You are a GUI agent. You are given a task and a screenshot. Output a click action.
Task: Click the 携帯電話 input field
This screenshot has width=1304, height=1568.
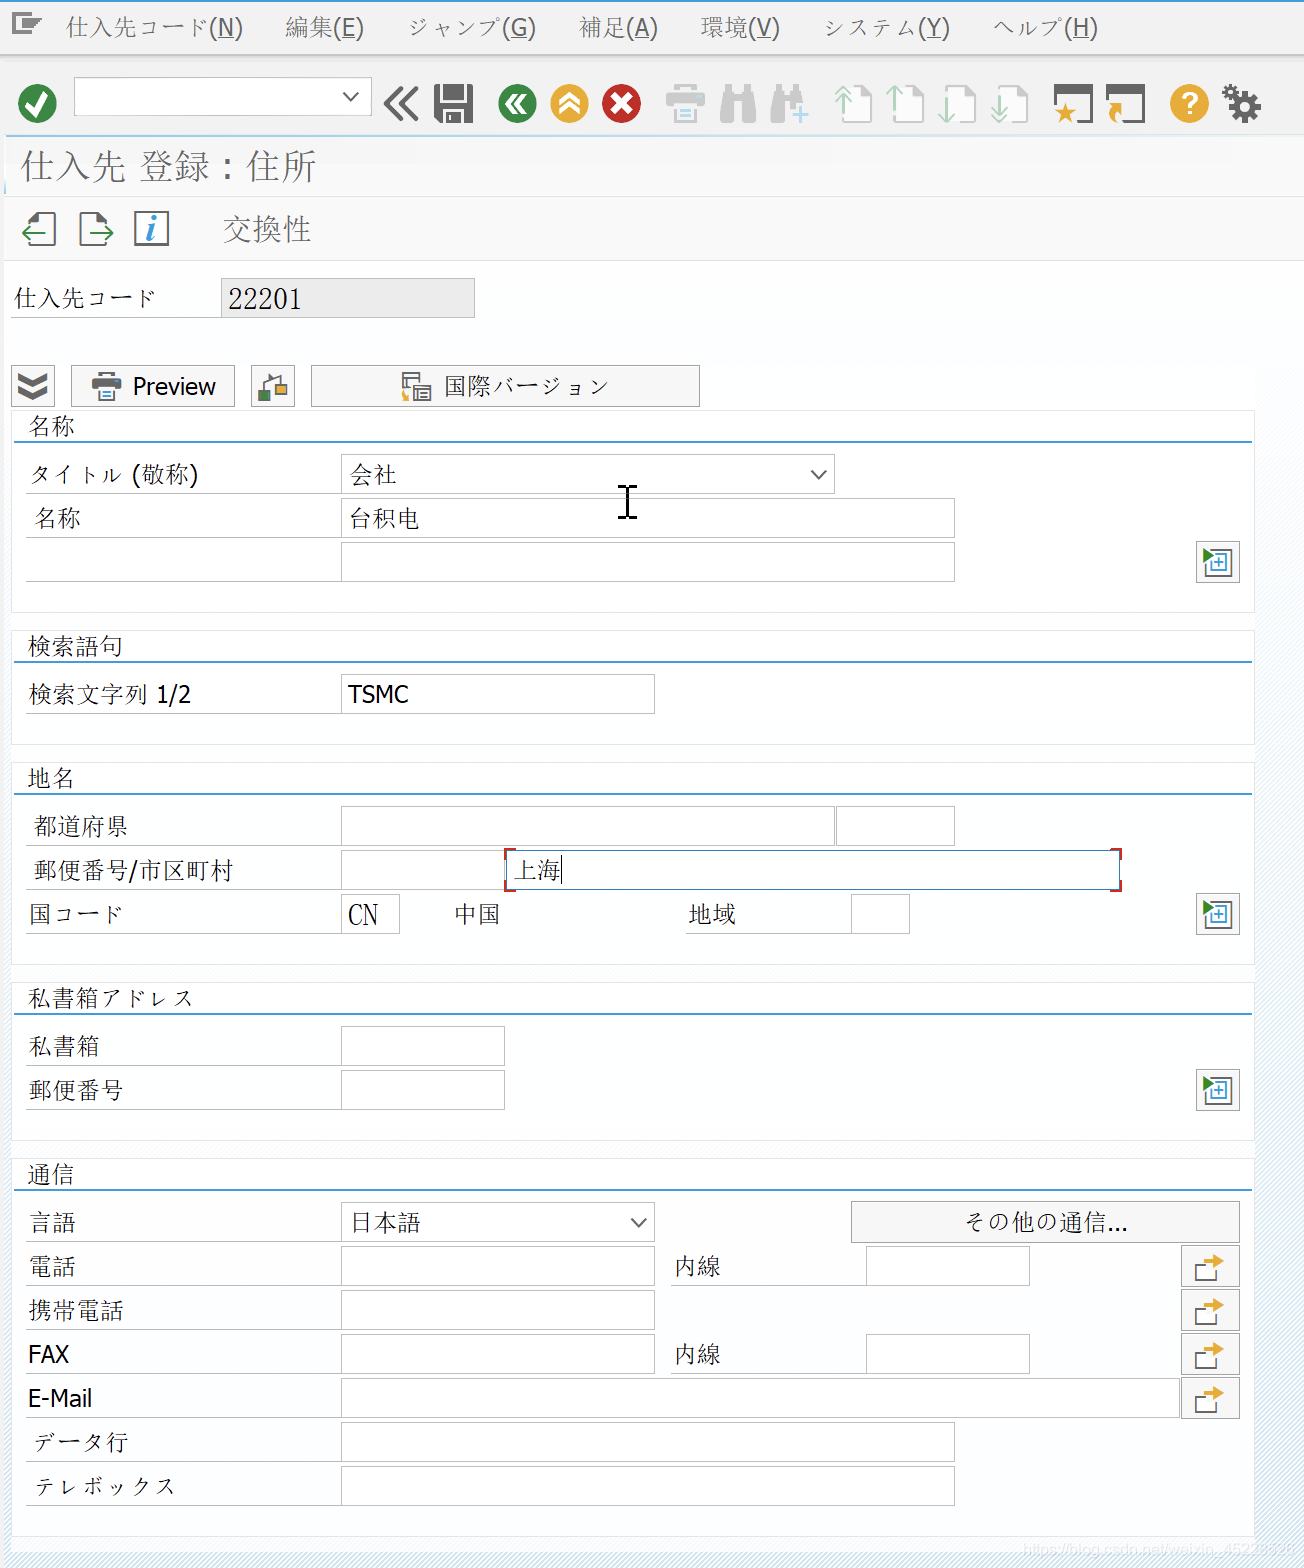pyautogui.click(x=498, y=1310)
